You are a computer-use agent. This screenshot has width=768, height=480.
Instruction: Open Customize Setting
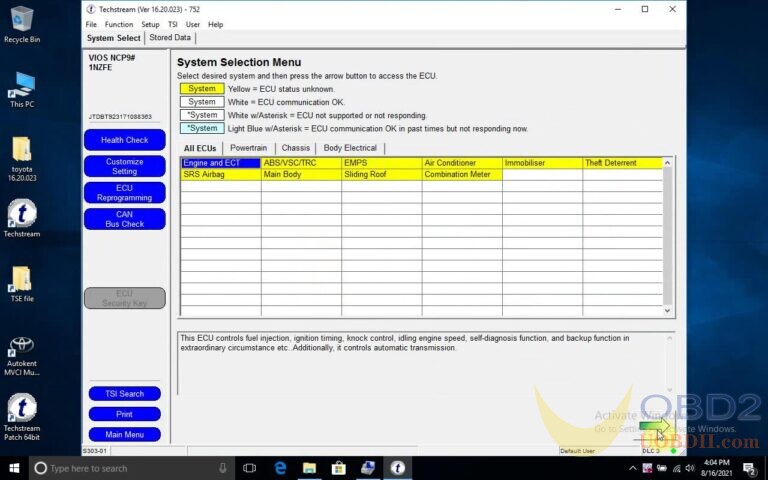click(x=124, y=167)
